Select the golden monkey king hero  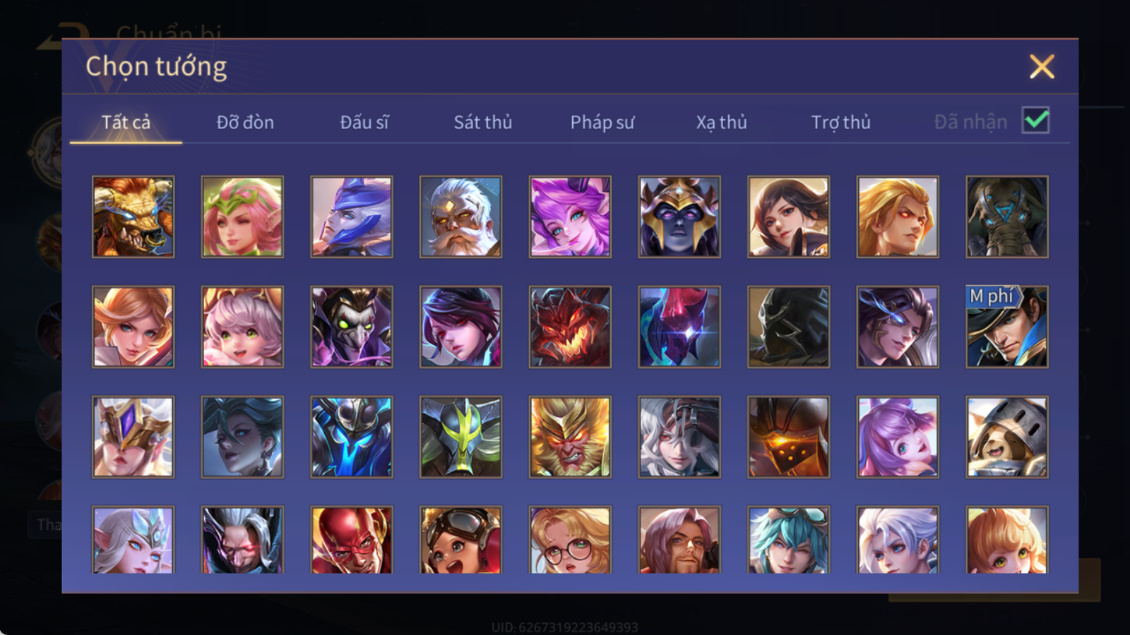[x=570, y=437]
